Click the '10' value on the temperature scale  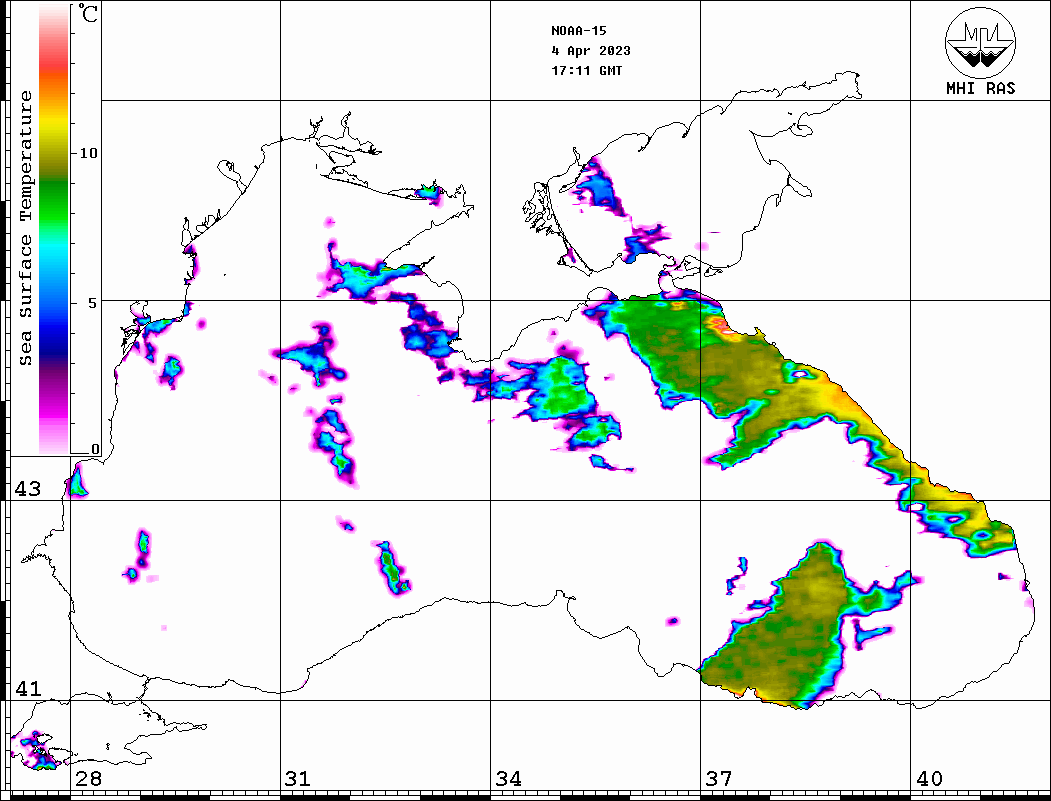[88, 153]
